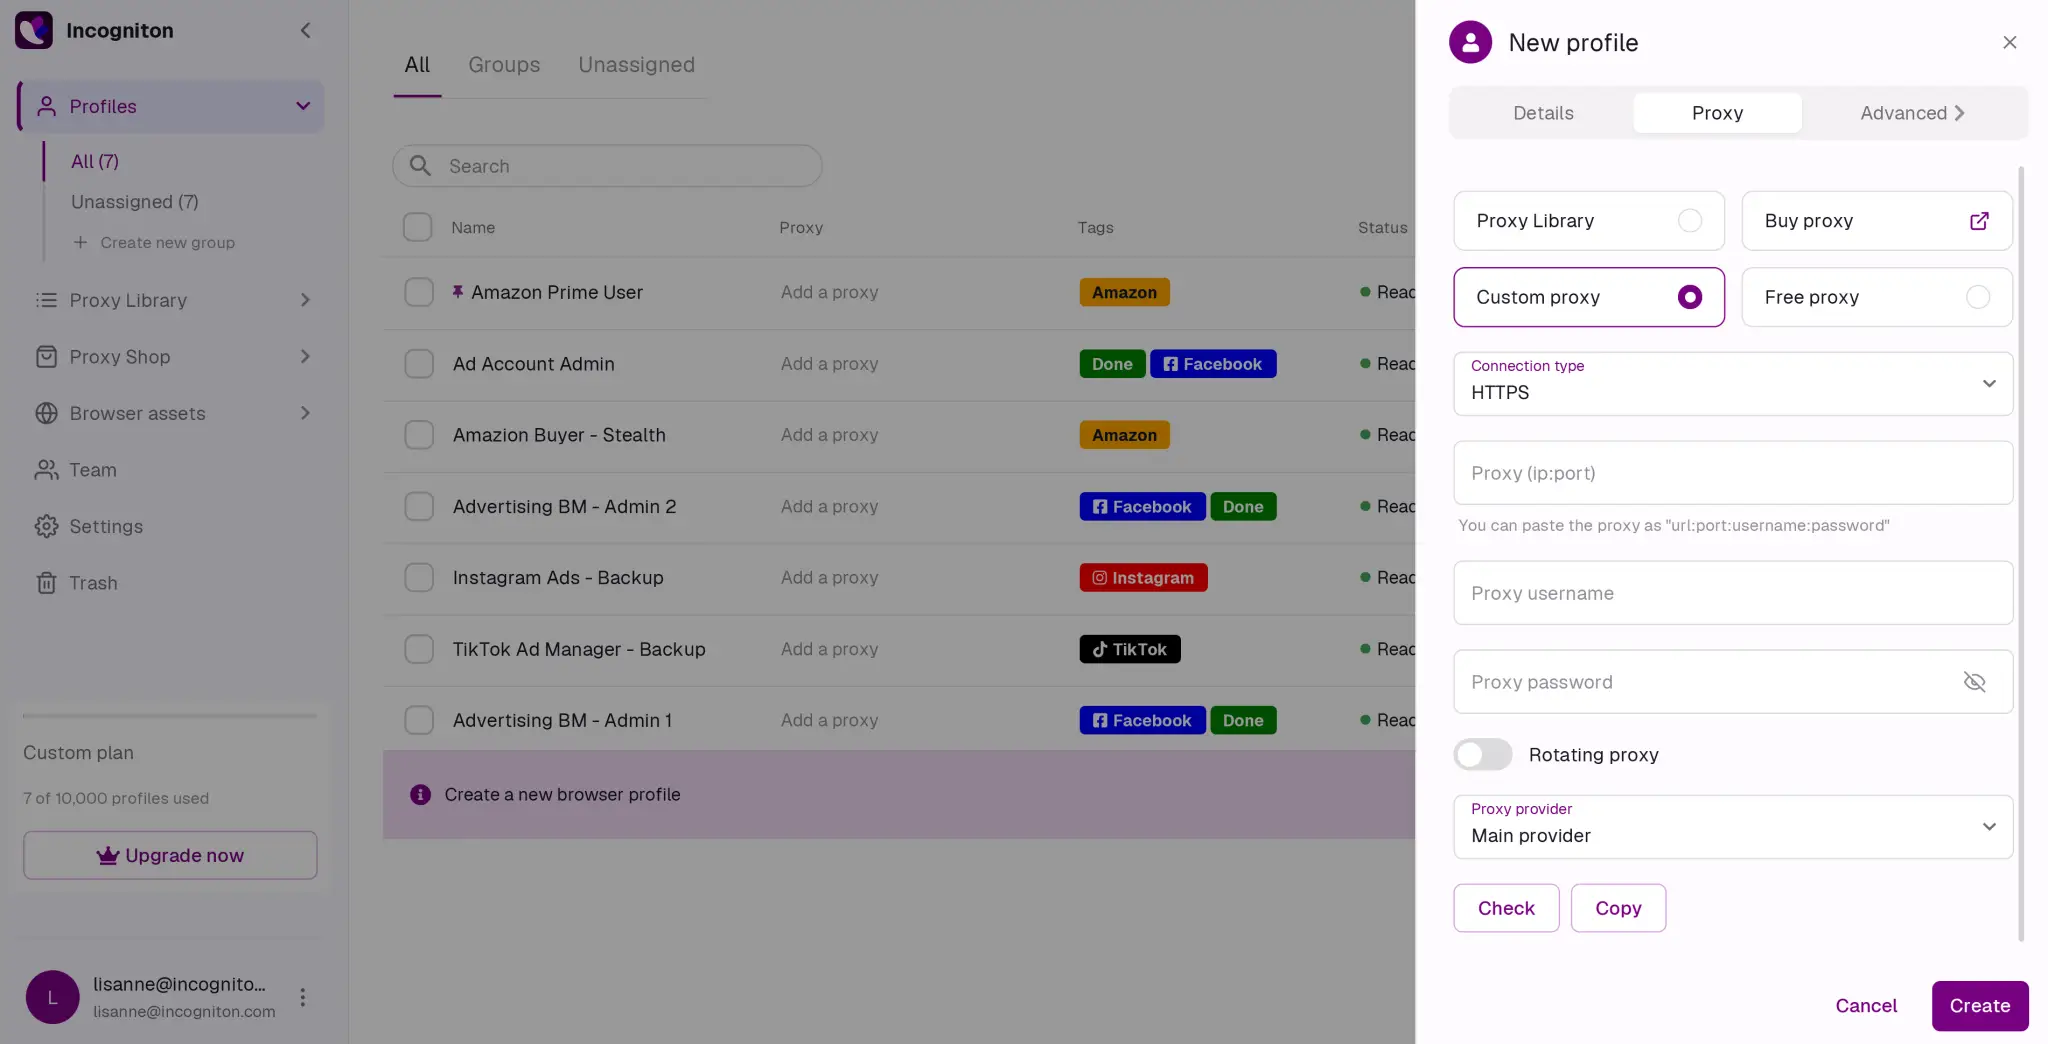
Task: Switch to the Details tab
Action: [1543, 113]
